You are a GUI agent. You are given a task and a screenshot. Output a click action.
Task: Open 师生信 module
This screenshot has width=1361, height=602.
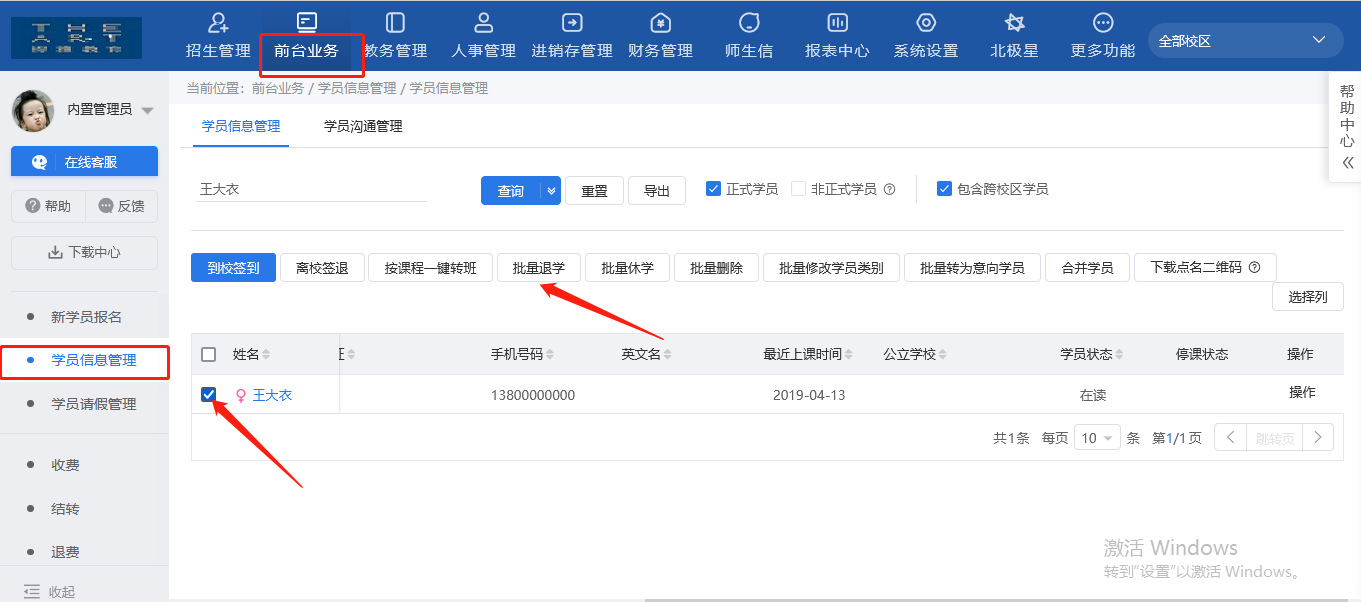click(x=749, y=35)
